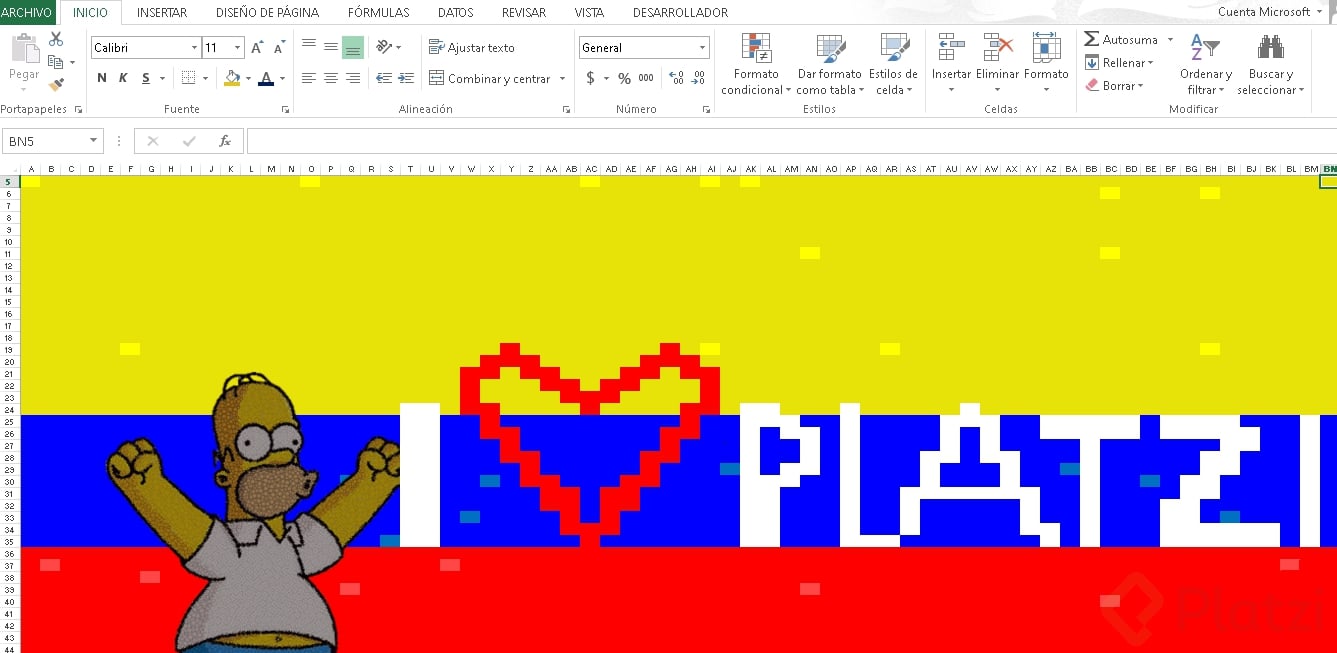Click the decrease decimals icon
This screenshot has height=653, width=1337.
(x=699, y=78)
